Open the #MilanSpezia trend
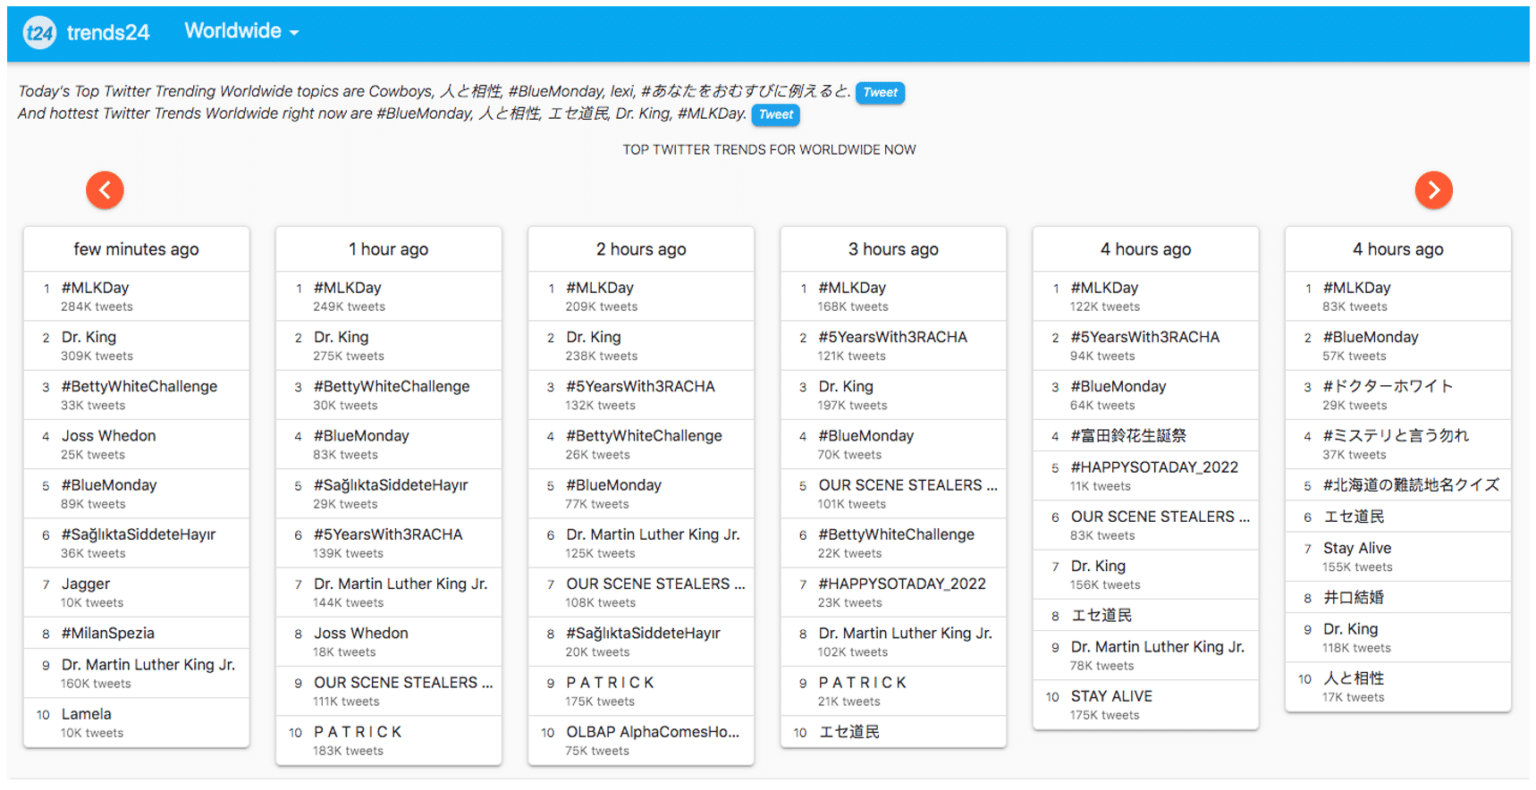Viewport: 1536px width, 790px height. coord(108,633)
